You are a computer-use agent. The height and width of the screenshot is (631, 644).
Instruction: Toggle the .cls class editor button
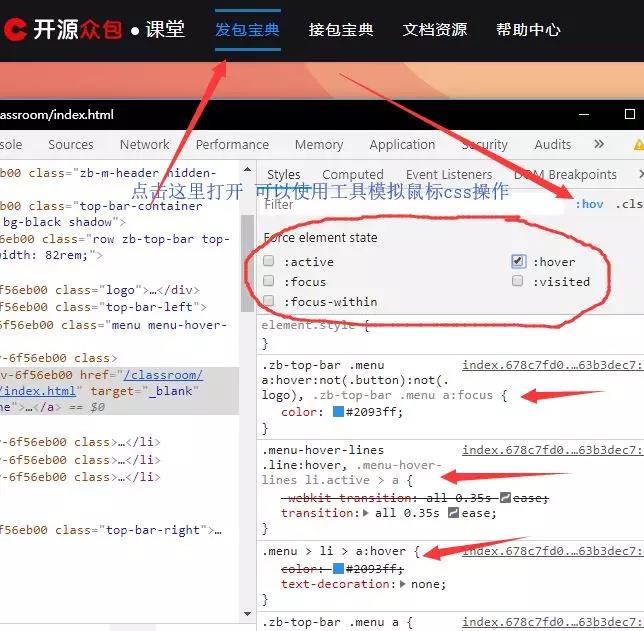(629, 204)
